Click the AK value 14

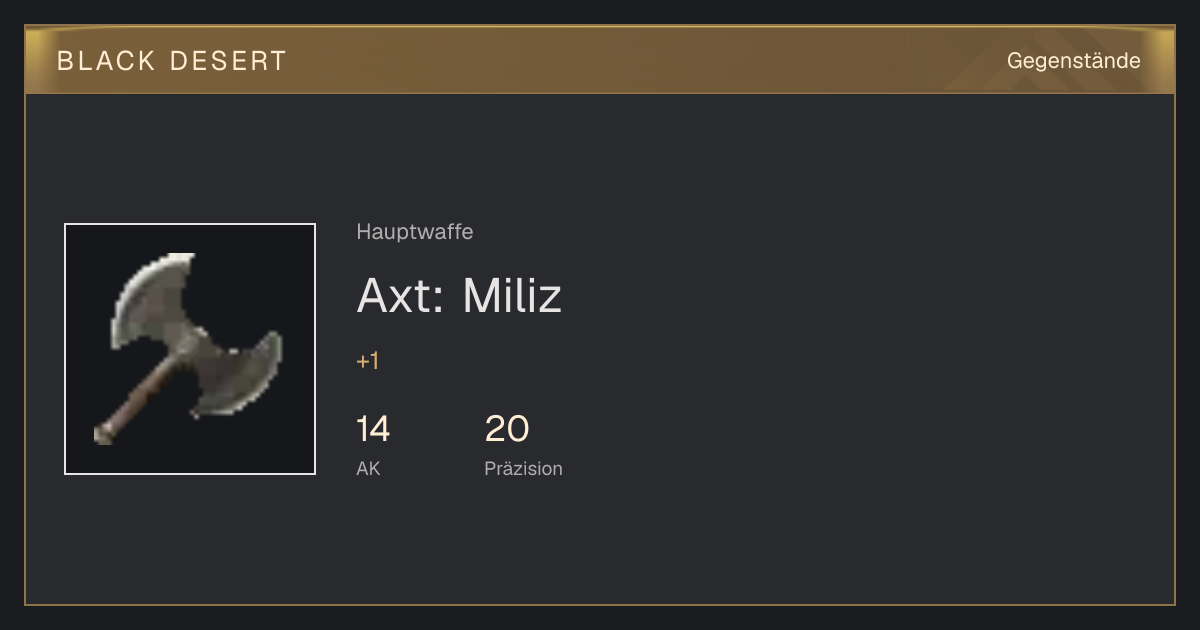[373, 429]
